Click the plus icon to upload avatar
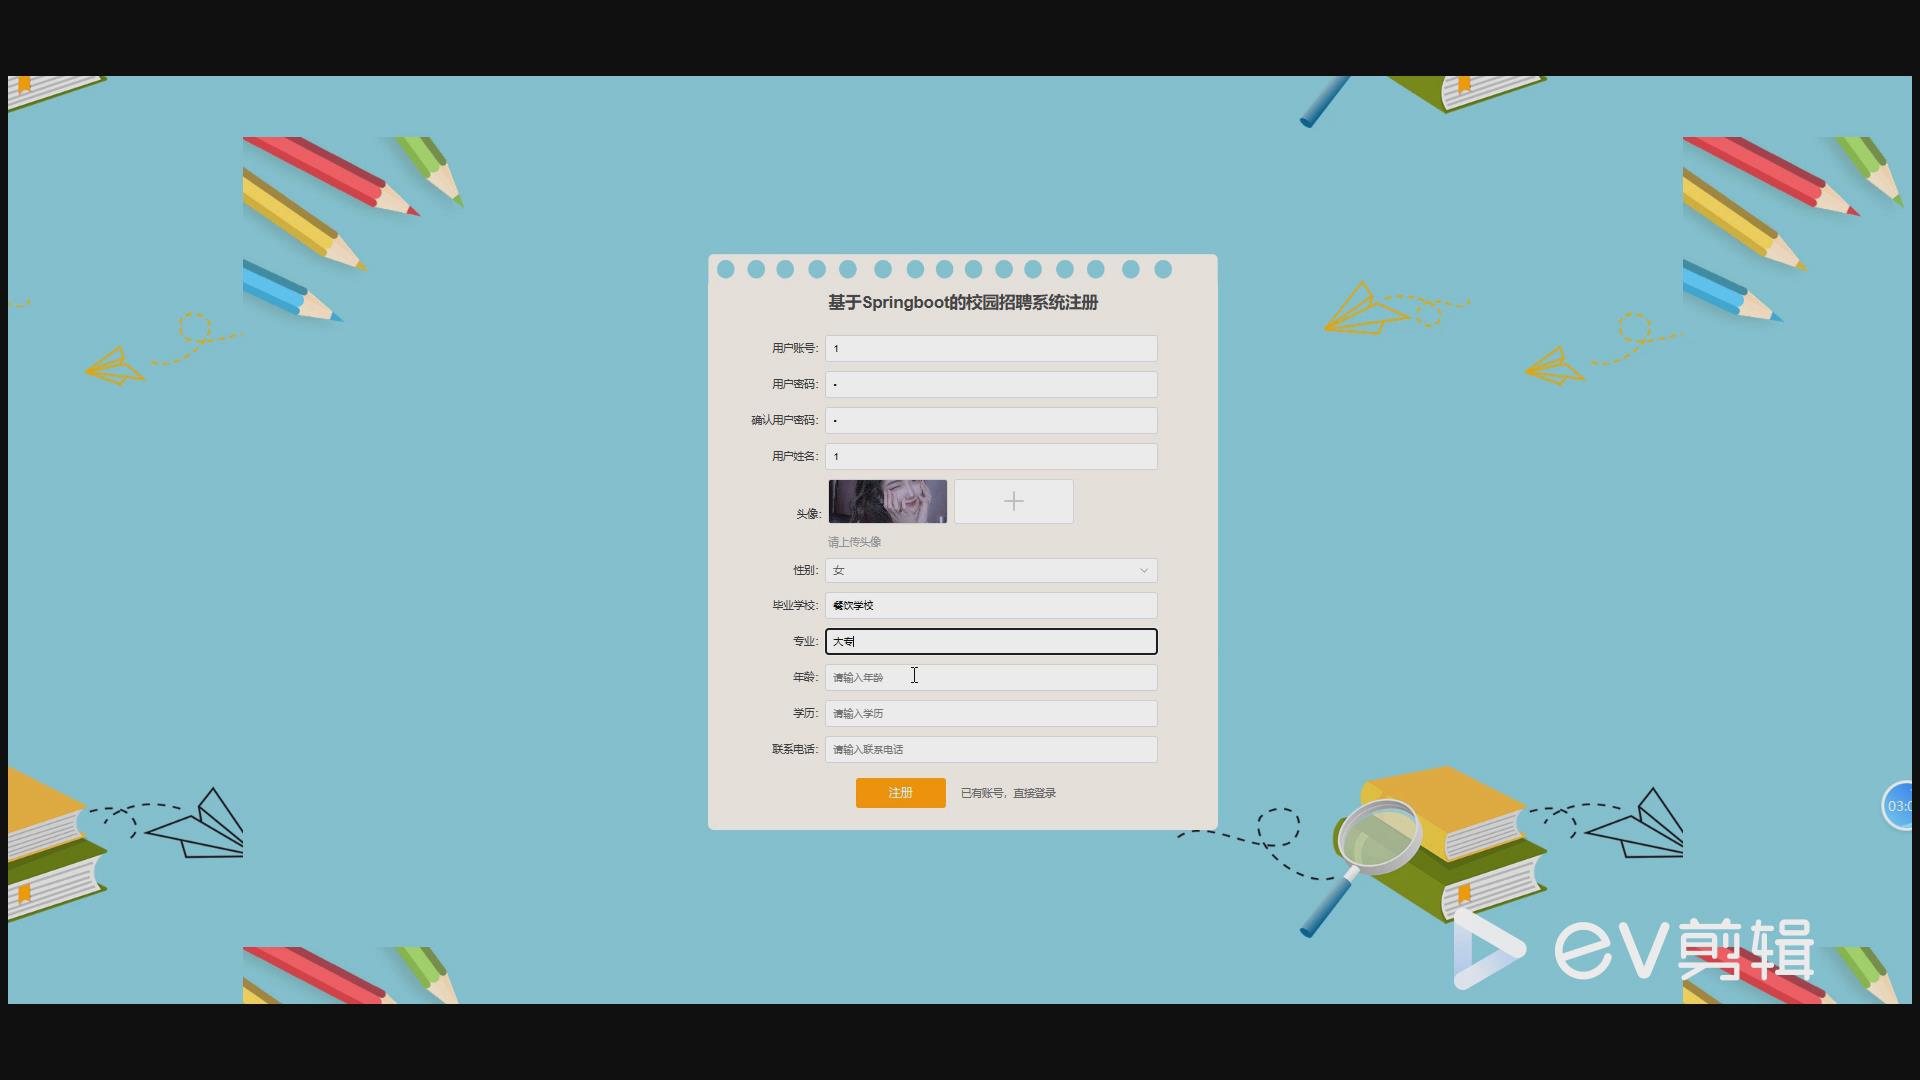The width and height of the screenshot is (1920, 1080). 1013,501
